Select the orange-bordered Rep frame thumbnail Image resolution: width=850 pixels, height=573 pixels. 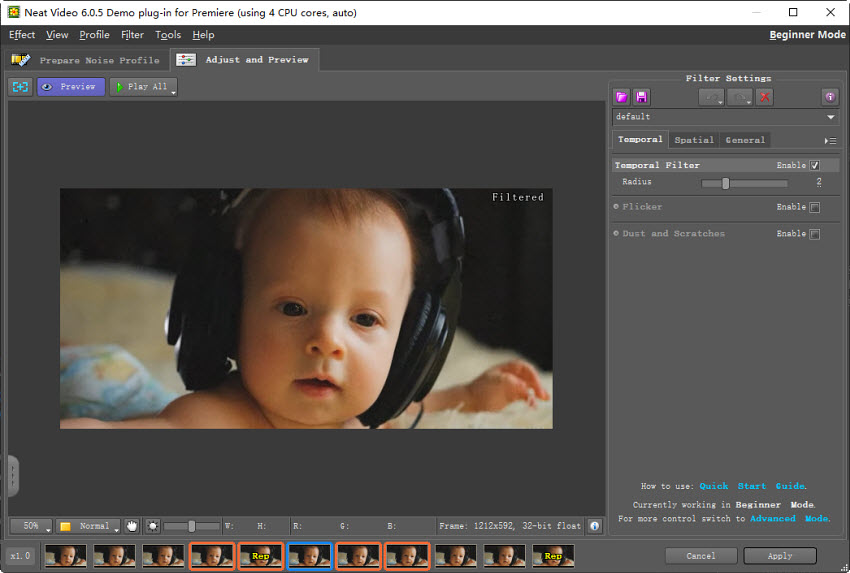pyautogui.click(x=261, y=556)
